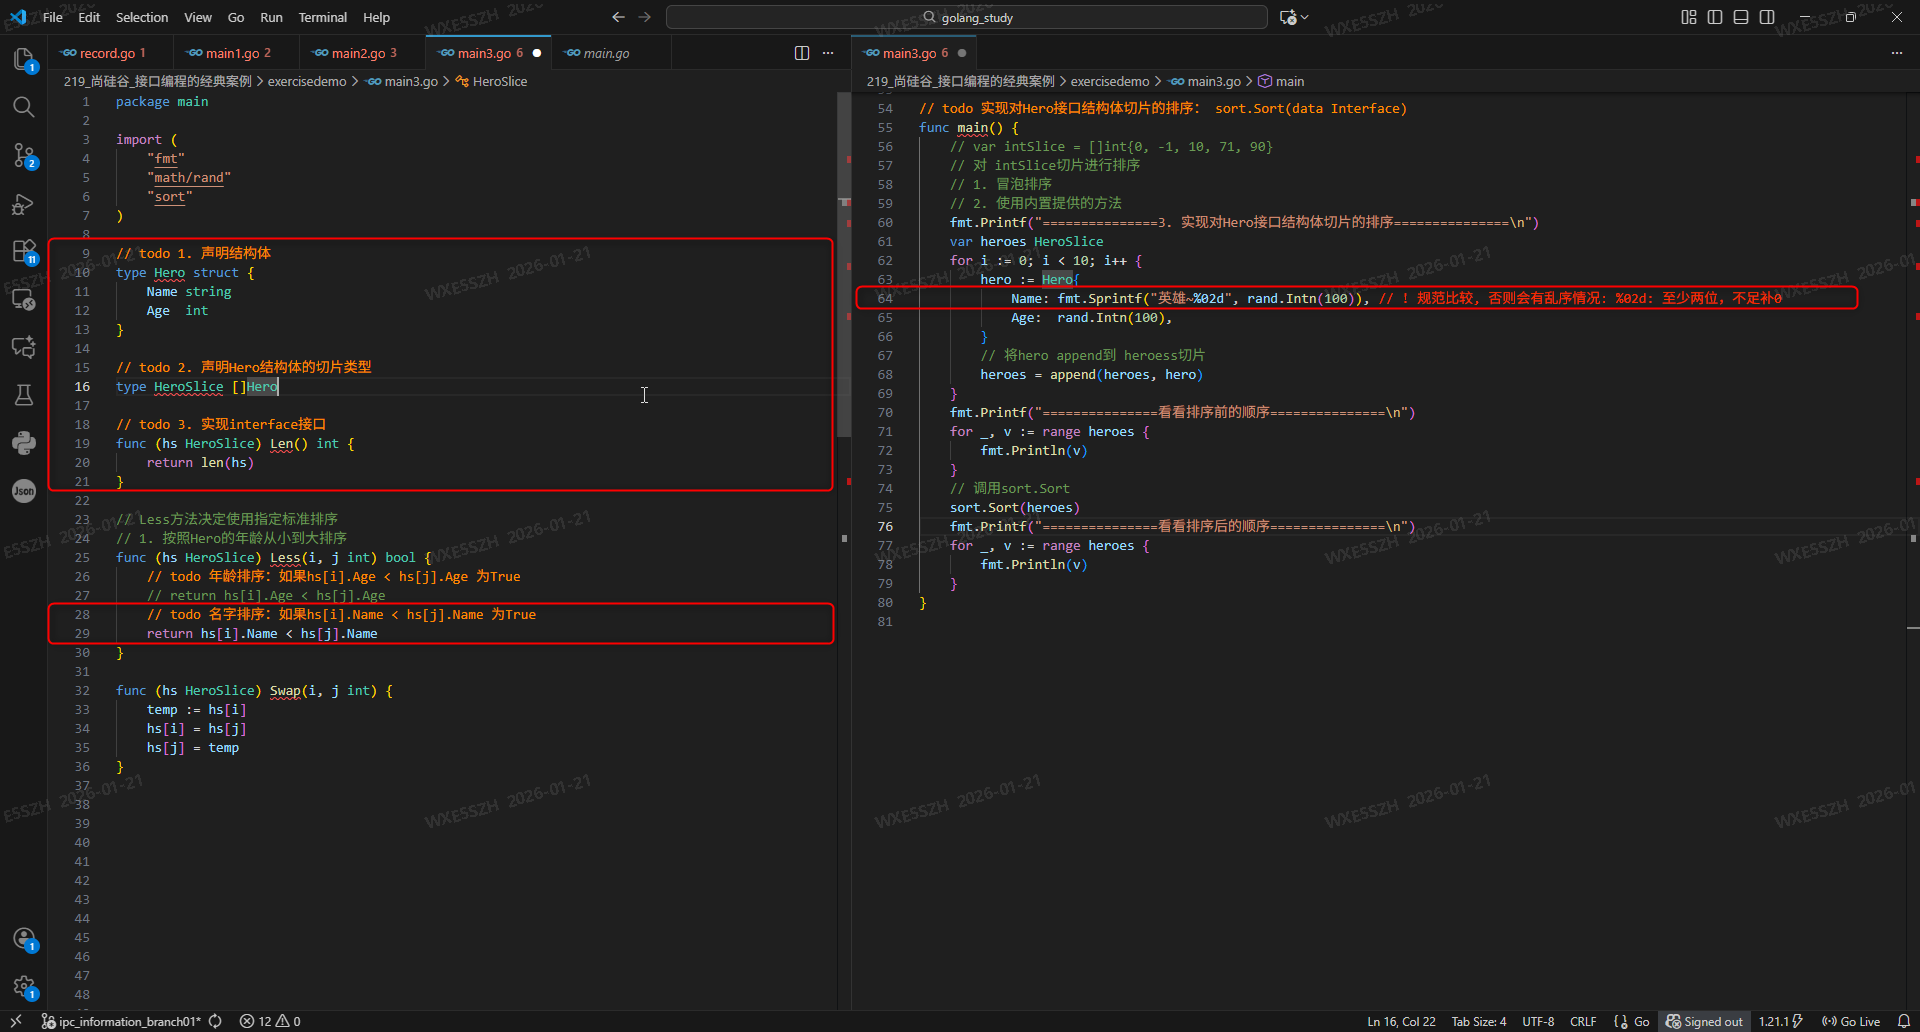The height and width of the screenshot is (1032, 1920).
Task: Open more actions for right editor group
Action: [x=1897, y=53]
